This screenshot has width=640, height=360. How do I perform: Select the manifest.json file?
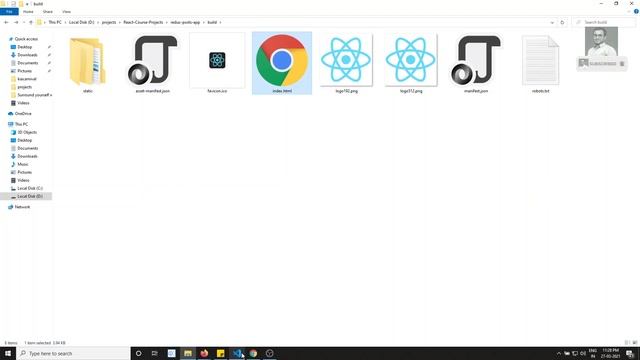point(476,64)
